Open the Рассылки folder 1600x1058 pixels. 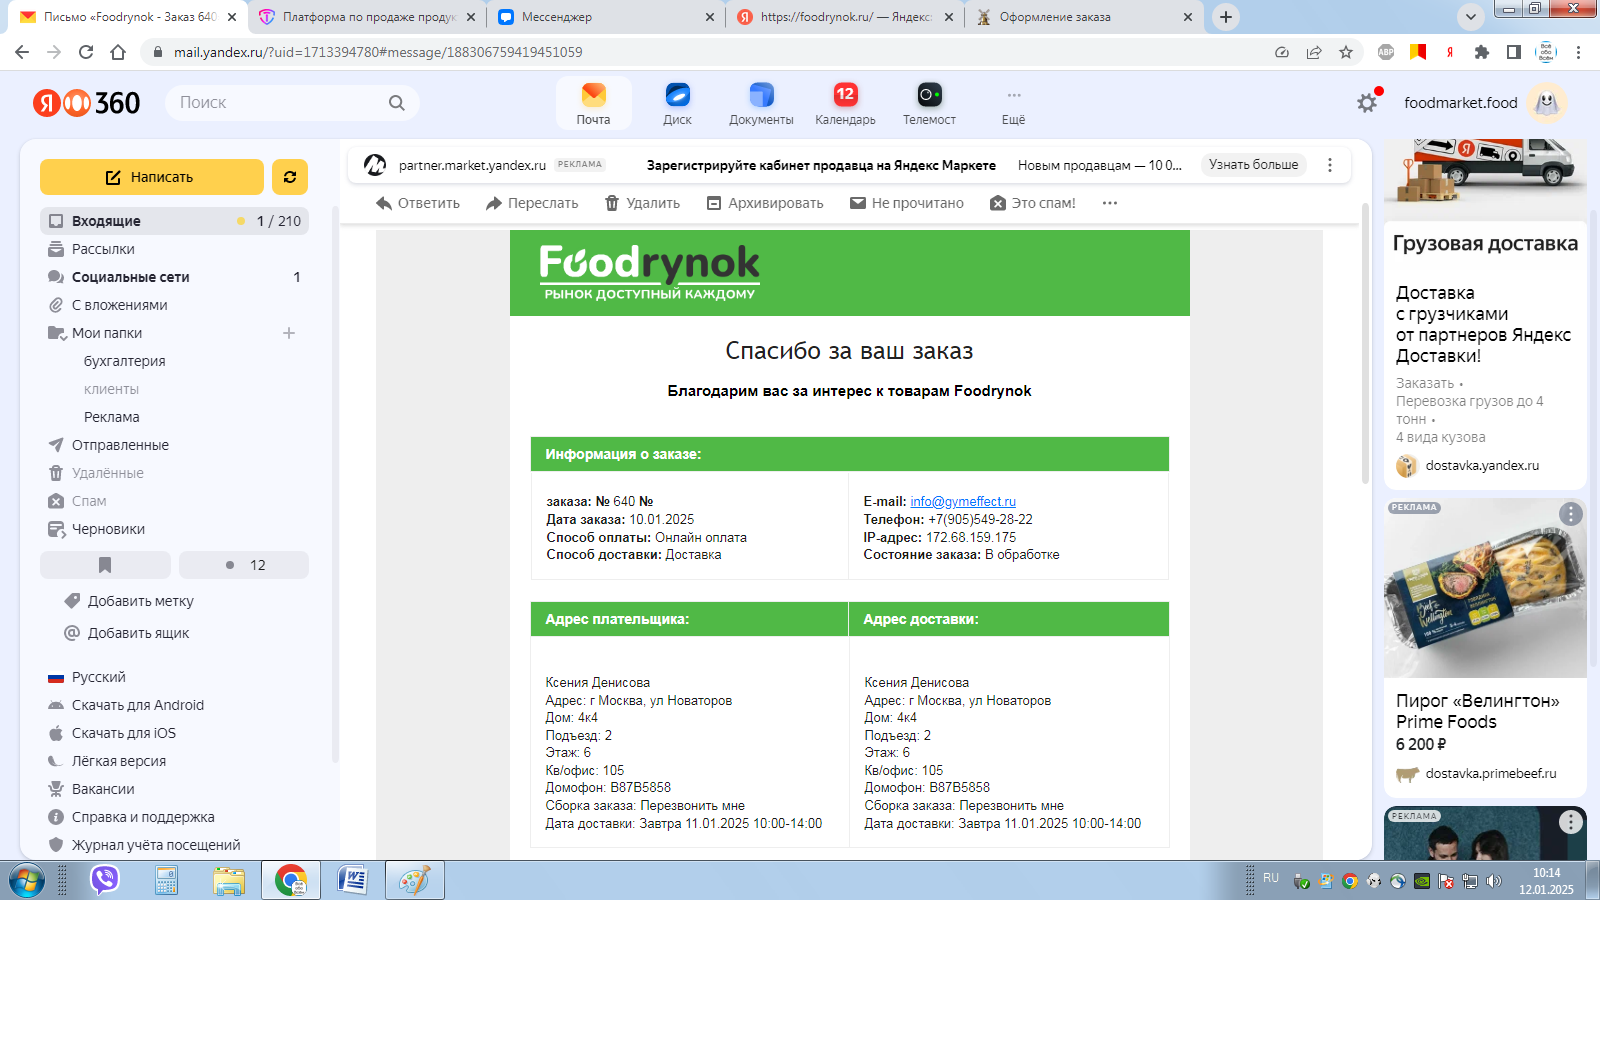(x=174, y=249)
